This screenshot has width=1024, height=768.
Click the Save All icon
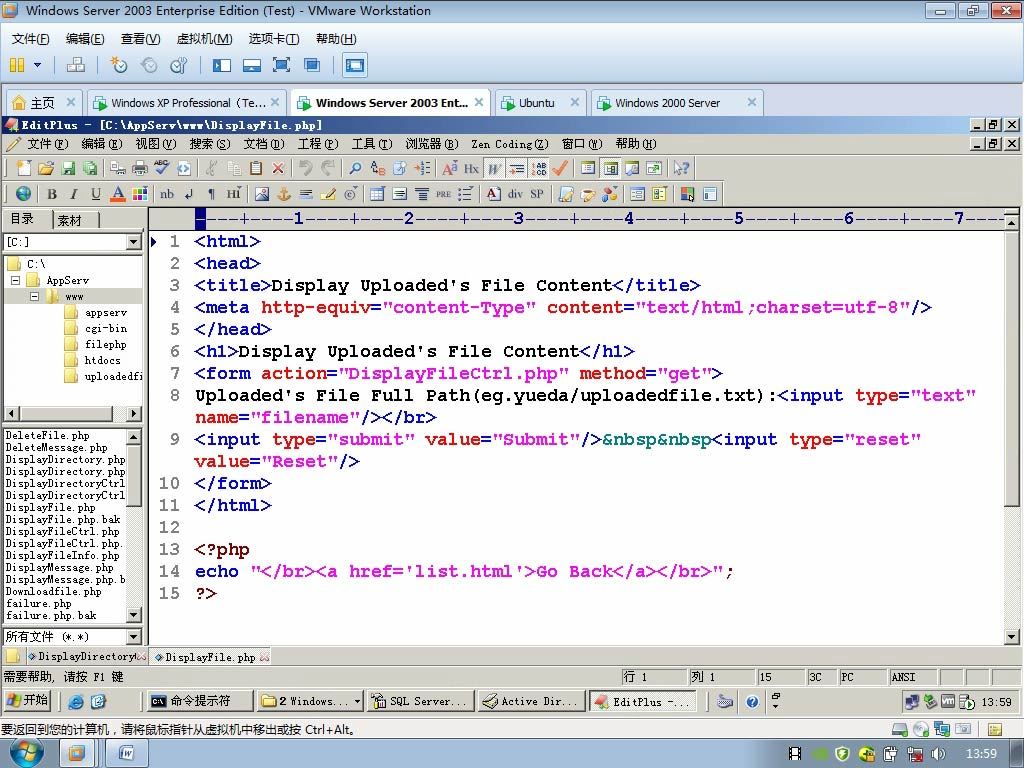[90, 168]
